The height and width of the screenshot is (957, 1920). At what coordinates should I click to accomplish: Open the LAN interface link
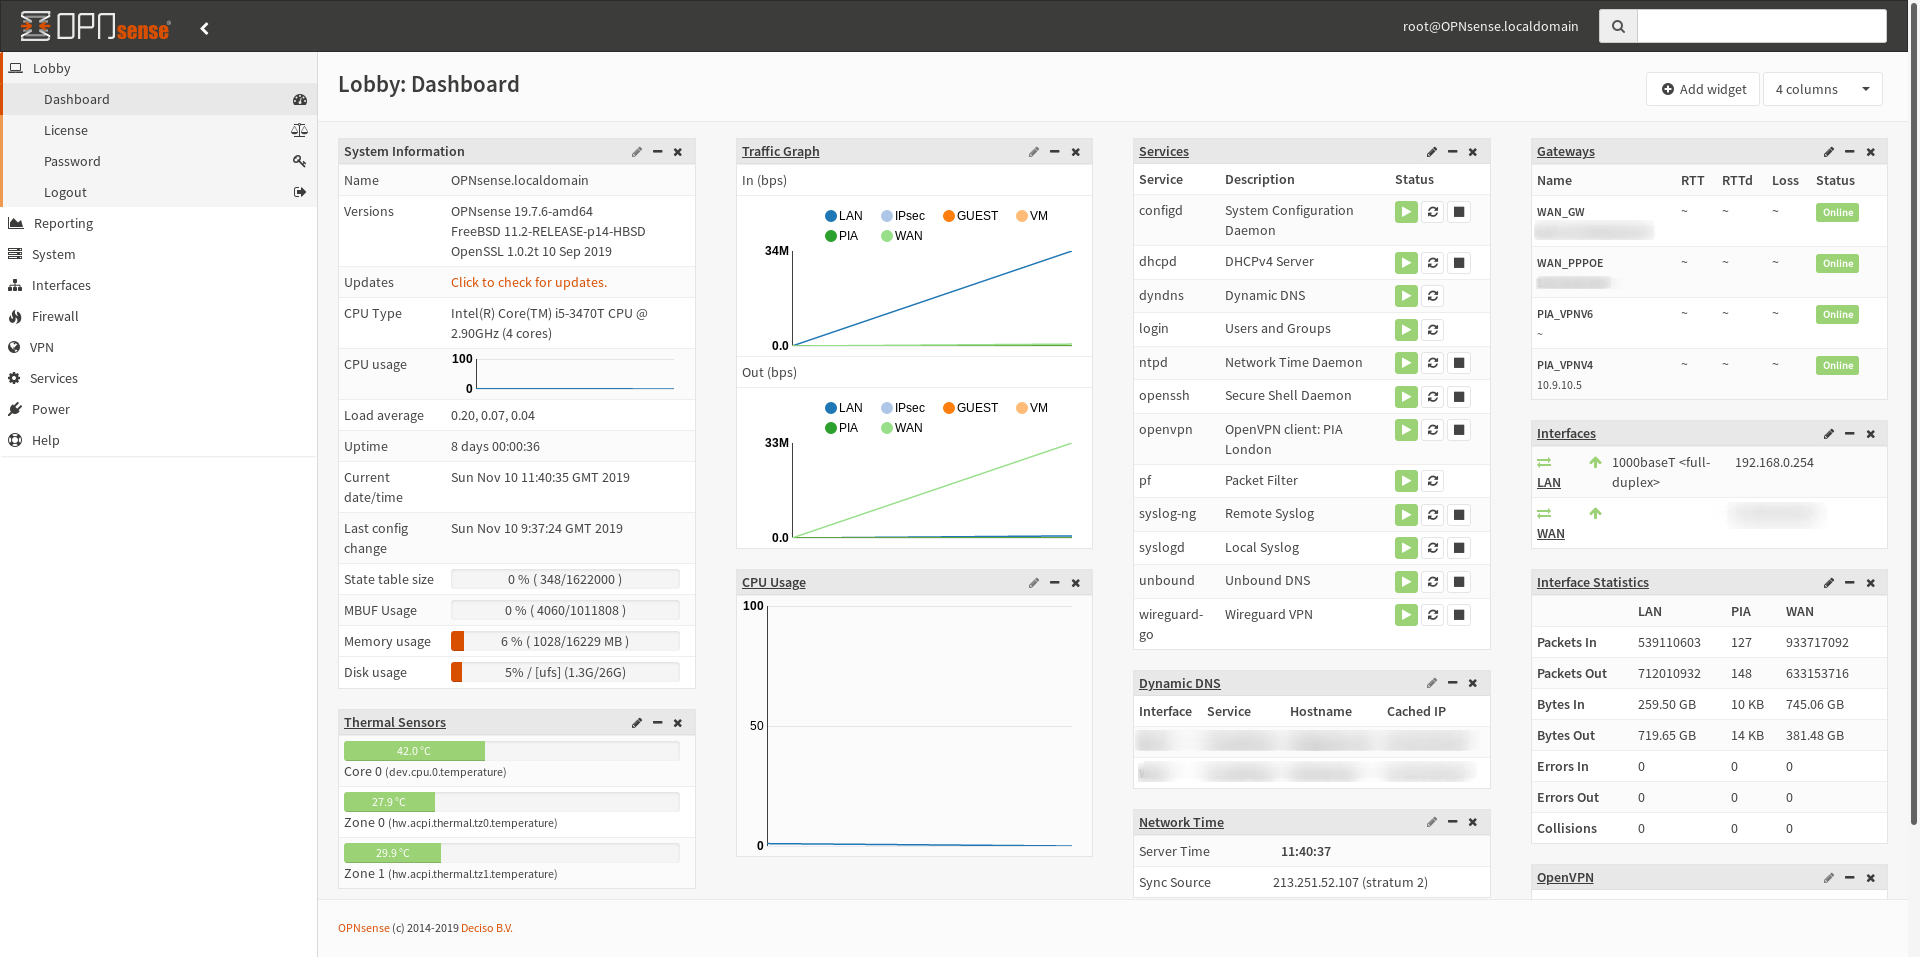pyautogui.click(x=1549, y=483)
